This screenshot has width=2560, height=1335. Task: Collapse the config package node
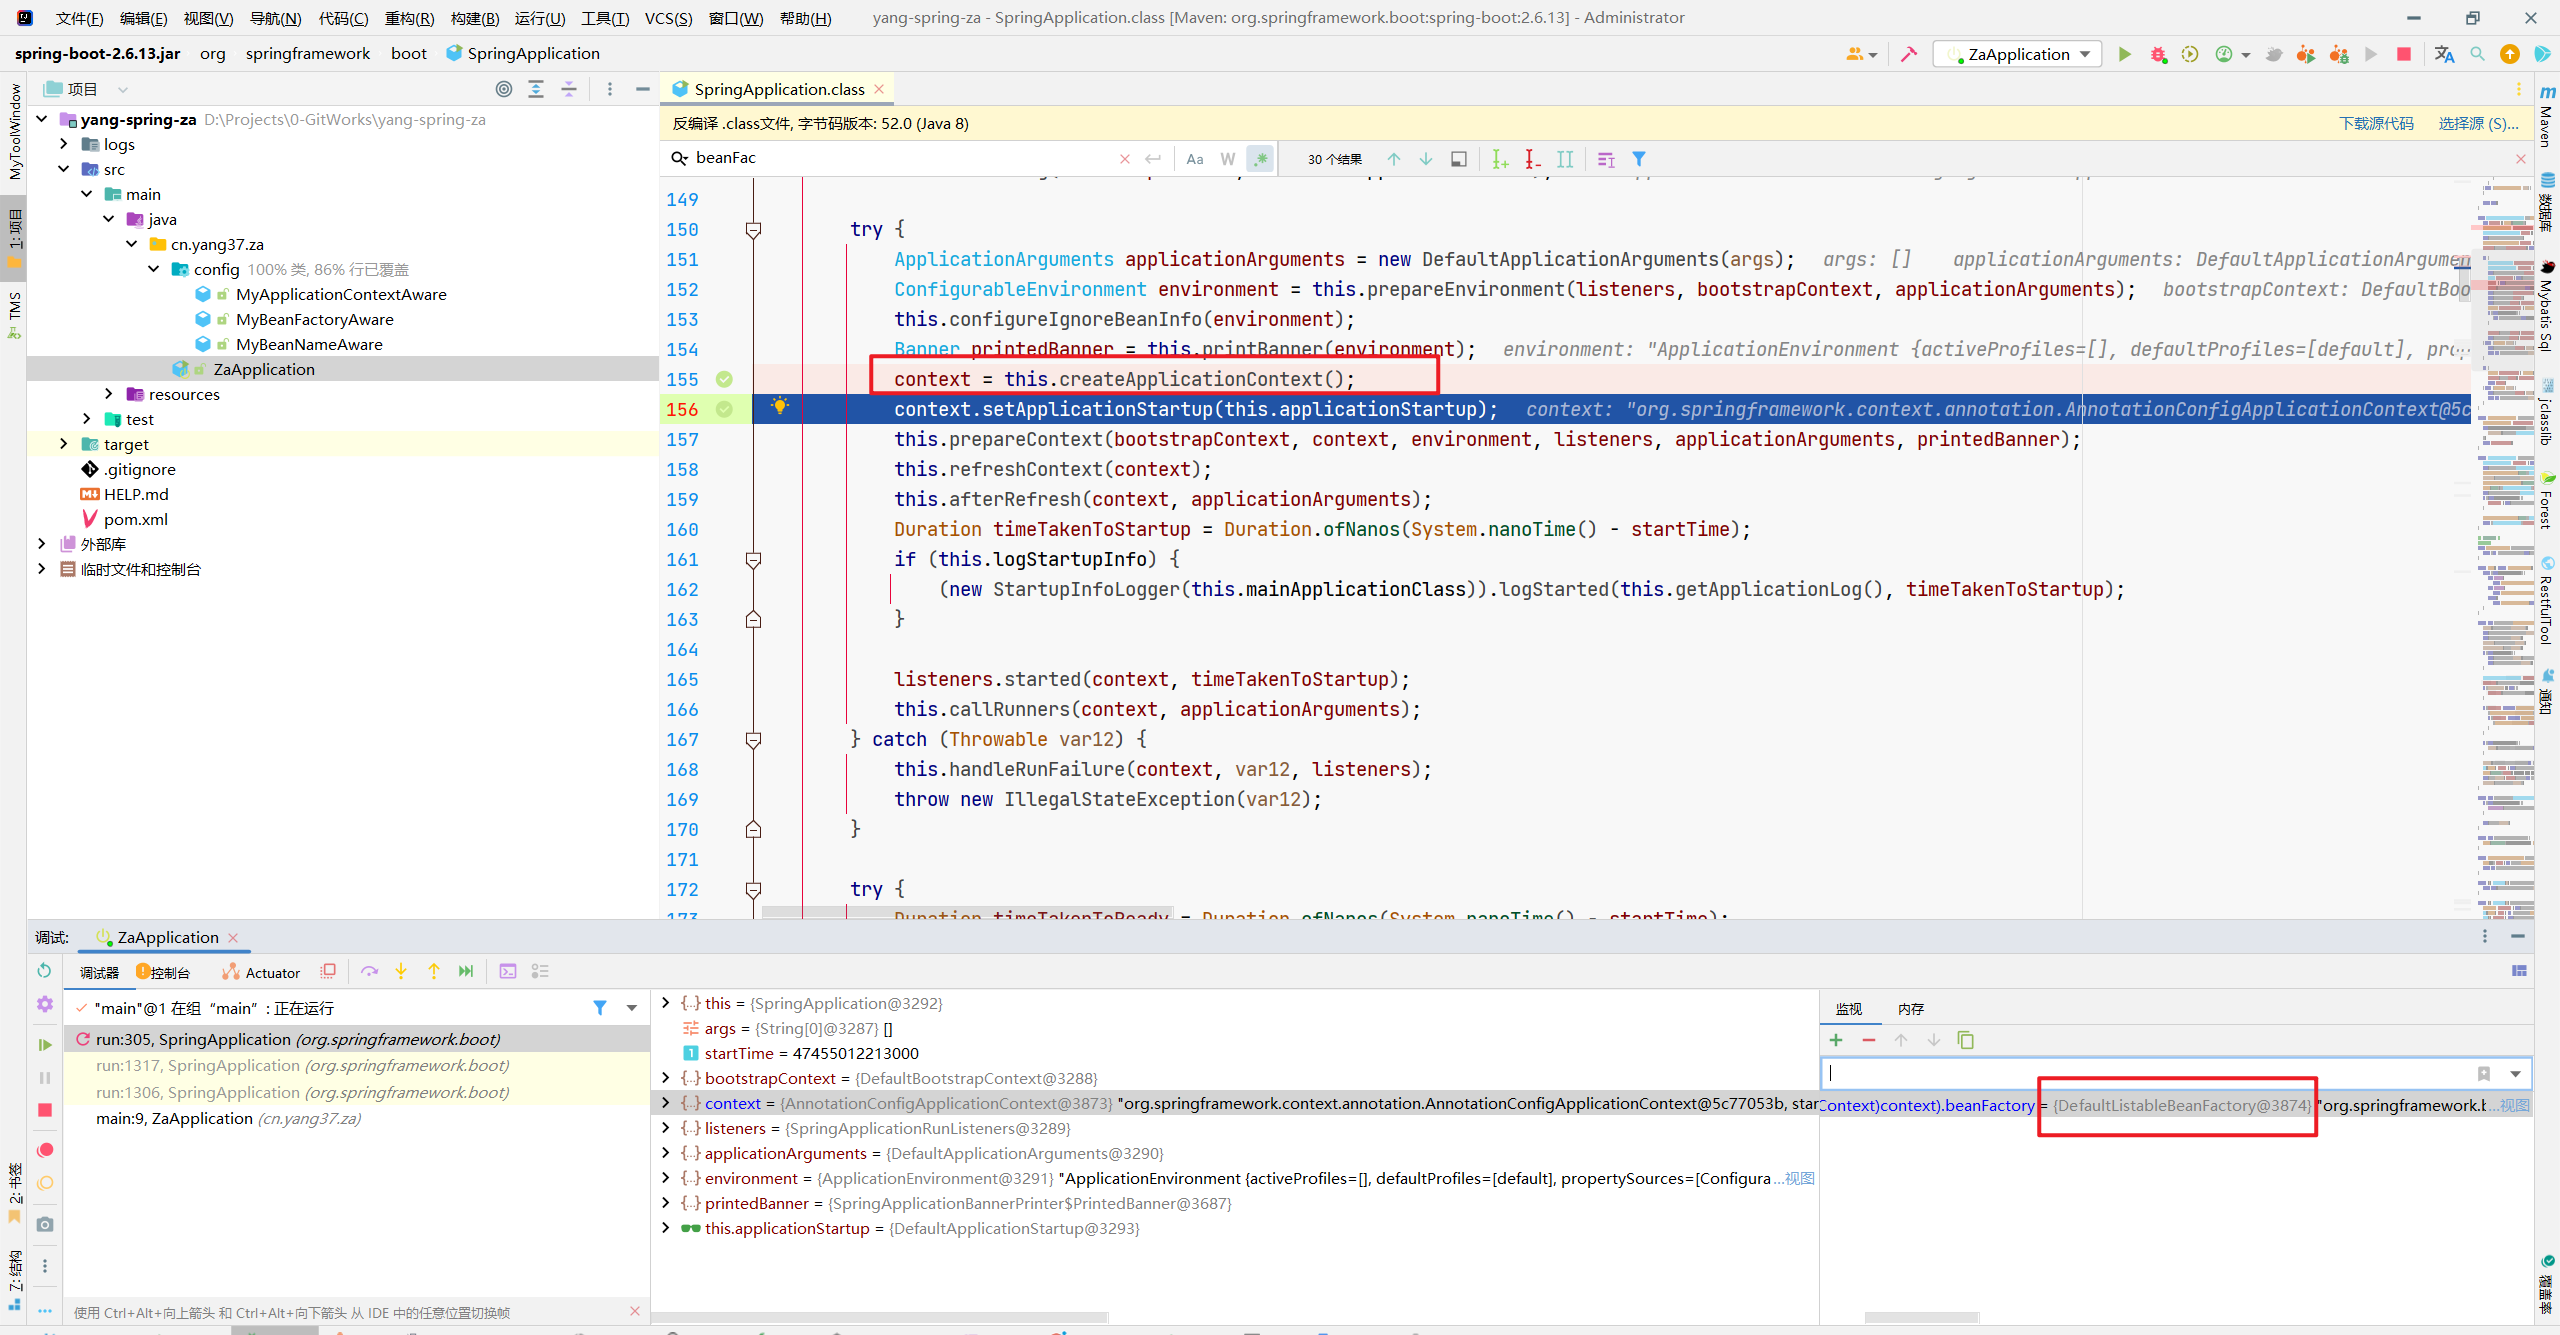click(x=153, y=269)
